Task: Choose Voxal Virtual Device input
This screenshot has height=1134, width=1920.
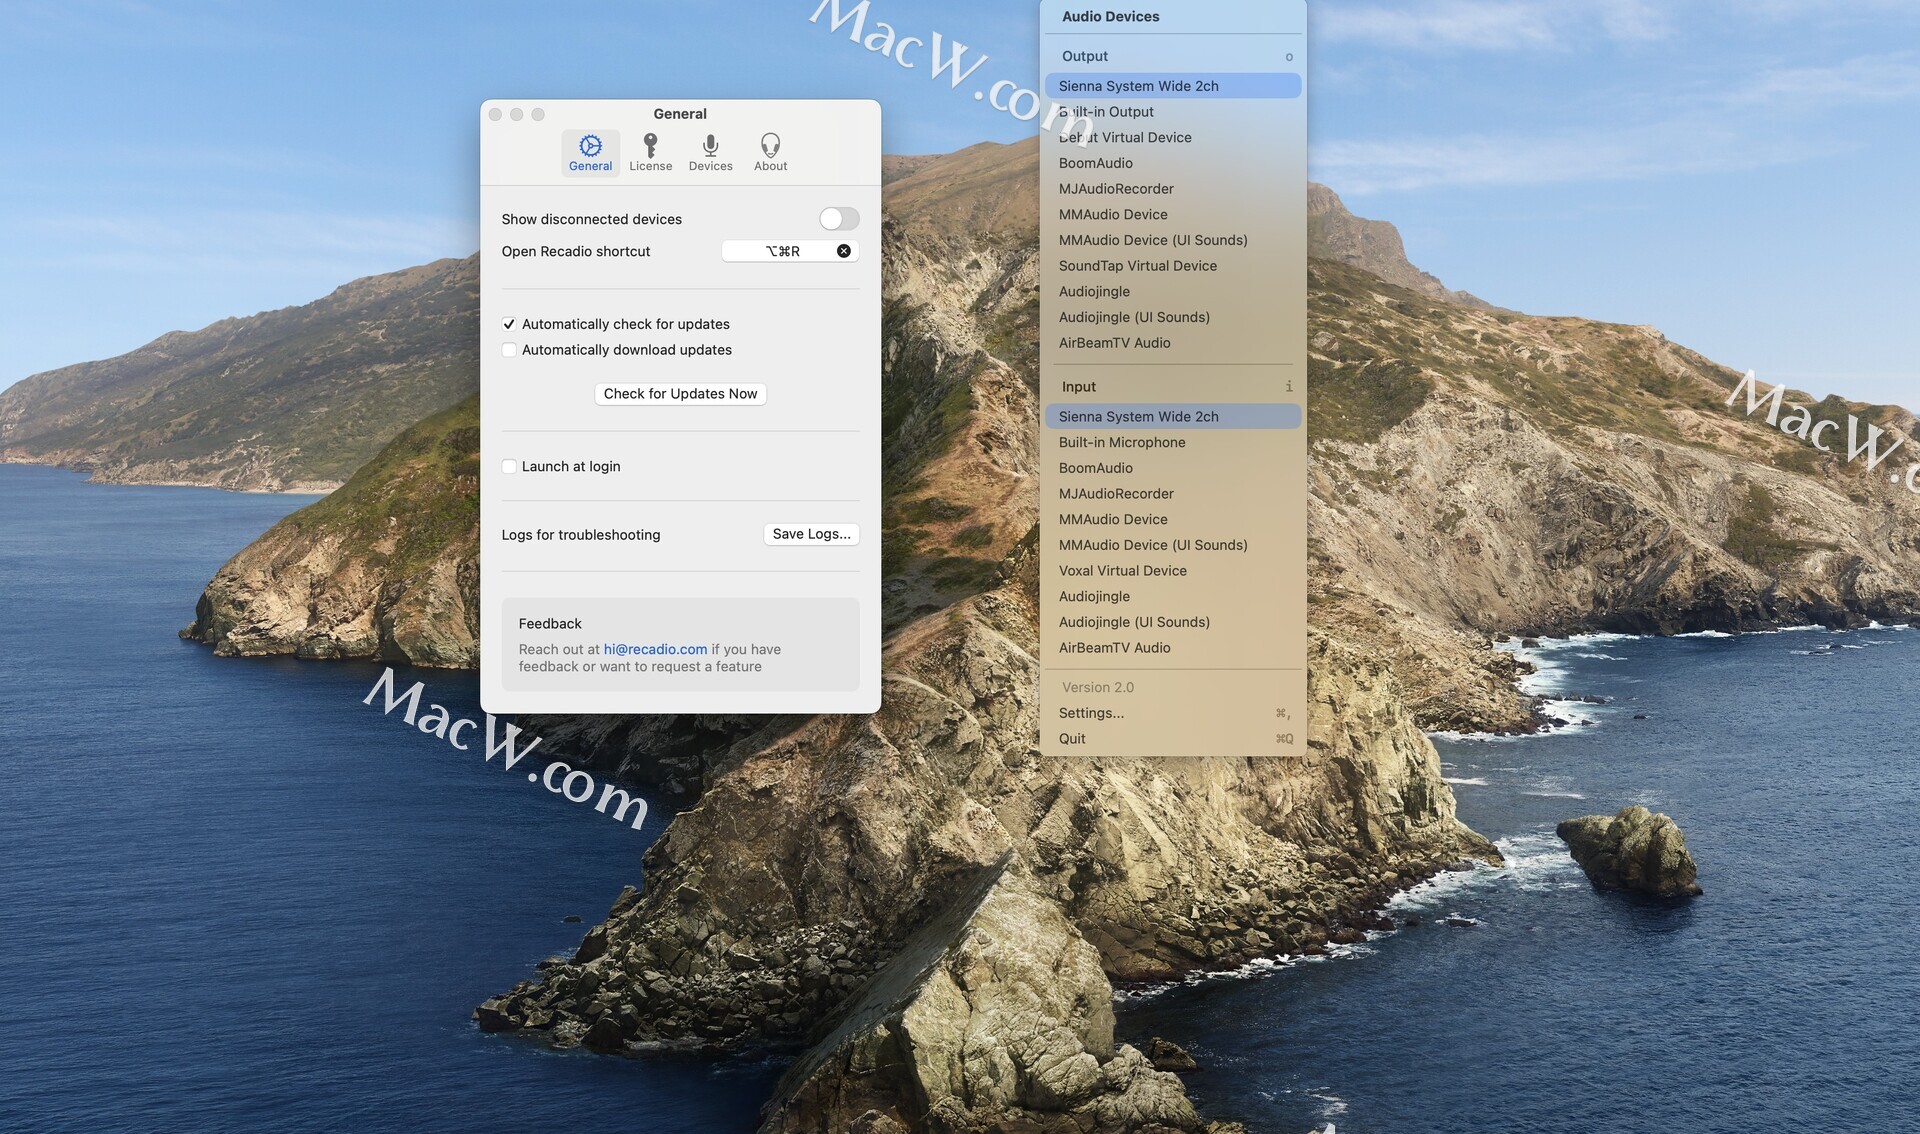Action: (x=1122, y=571)
